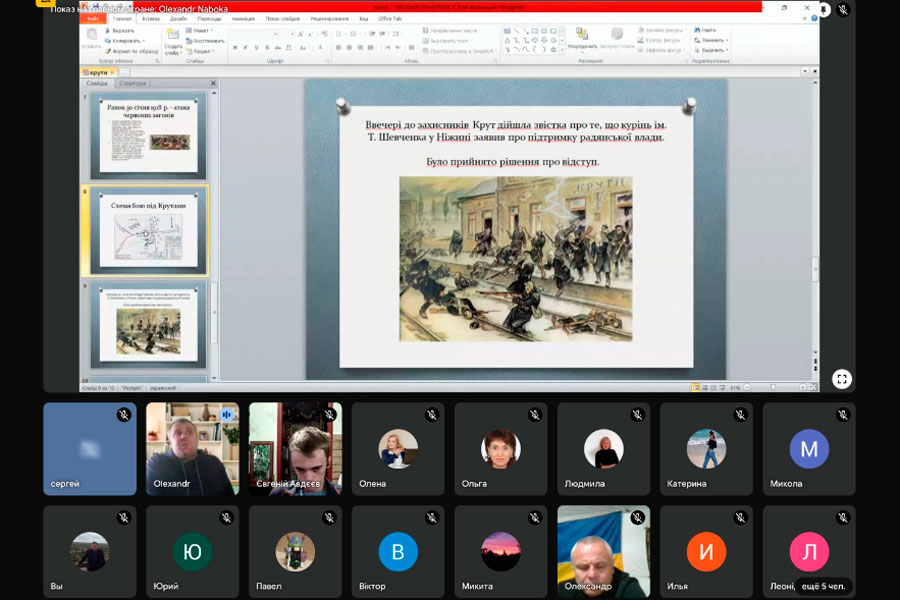
Task: Click the fullscreen icon on shared screen
Action: 842,379
